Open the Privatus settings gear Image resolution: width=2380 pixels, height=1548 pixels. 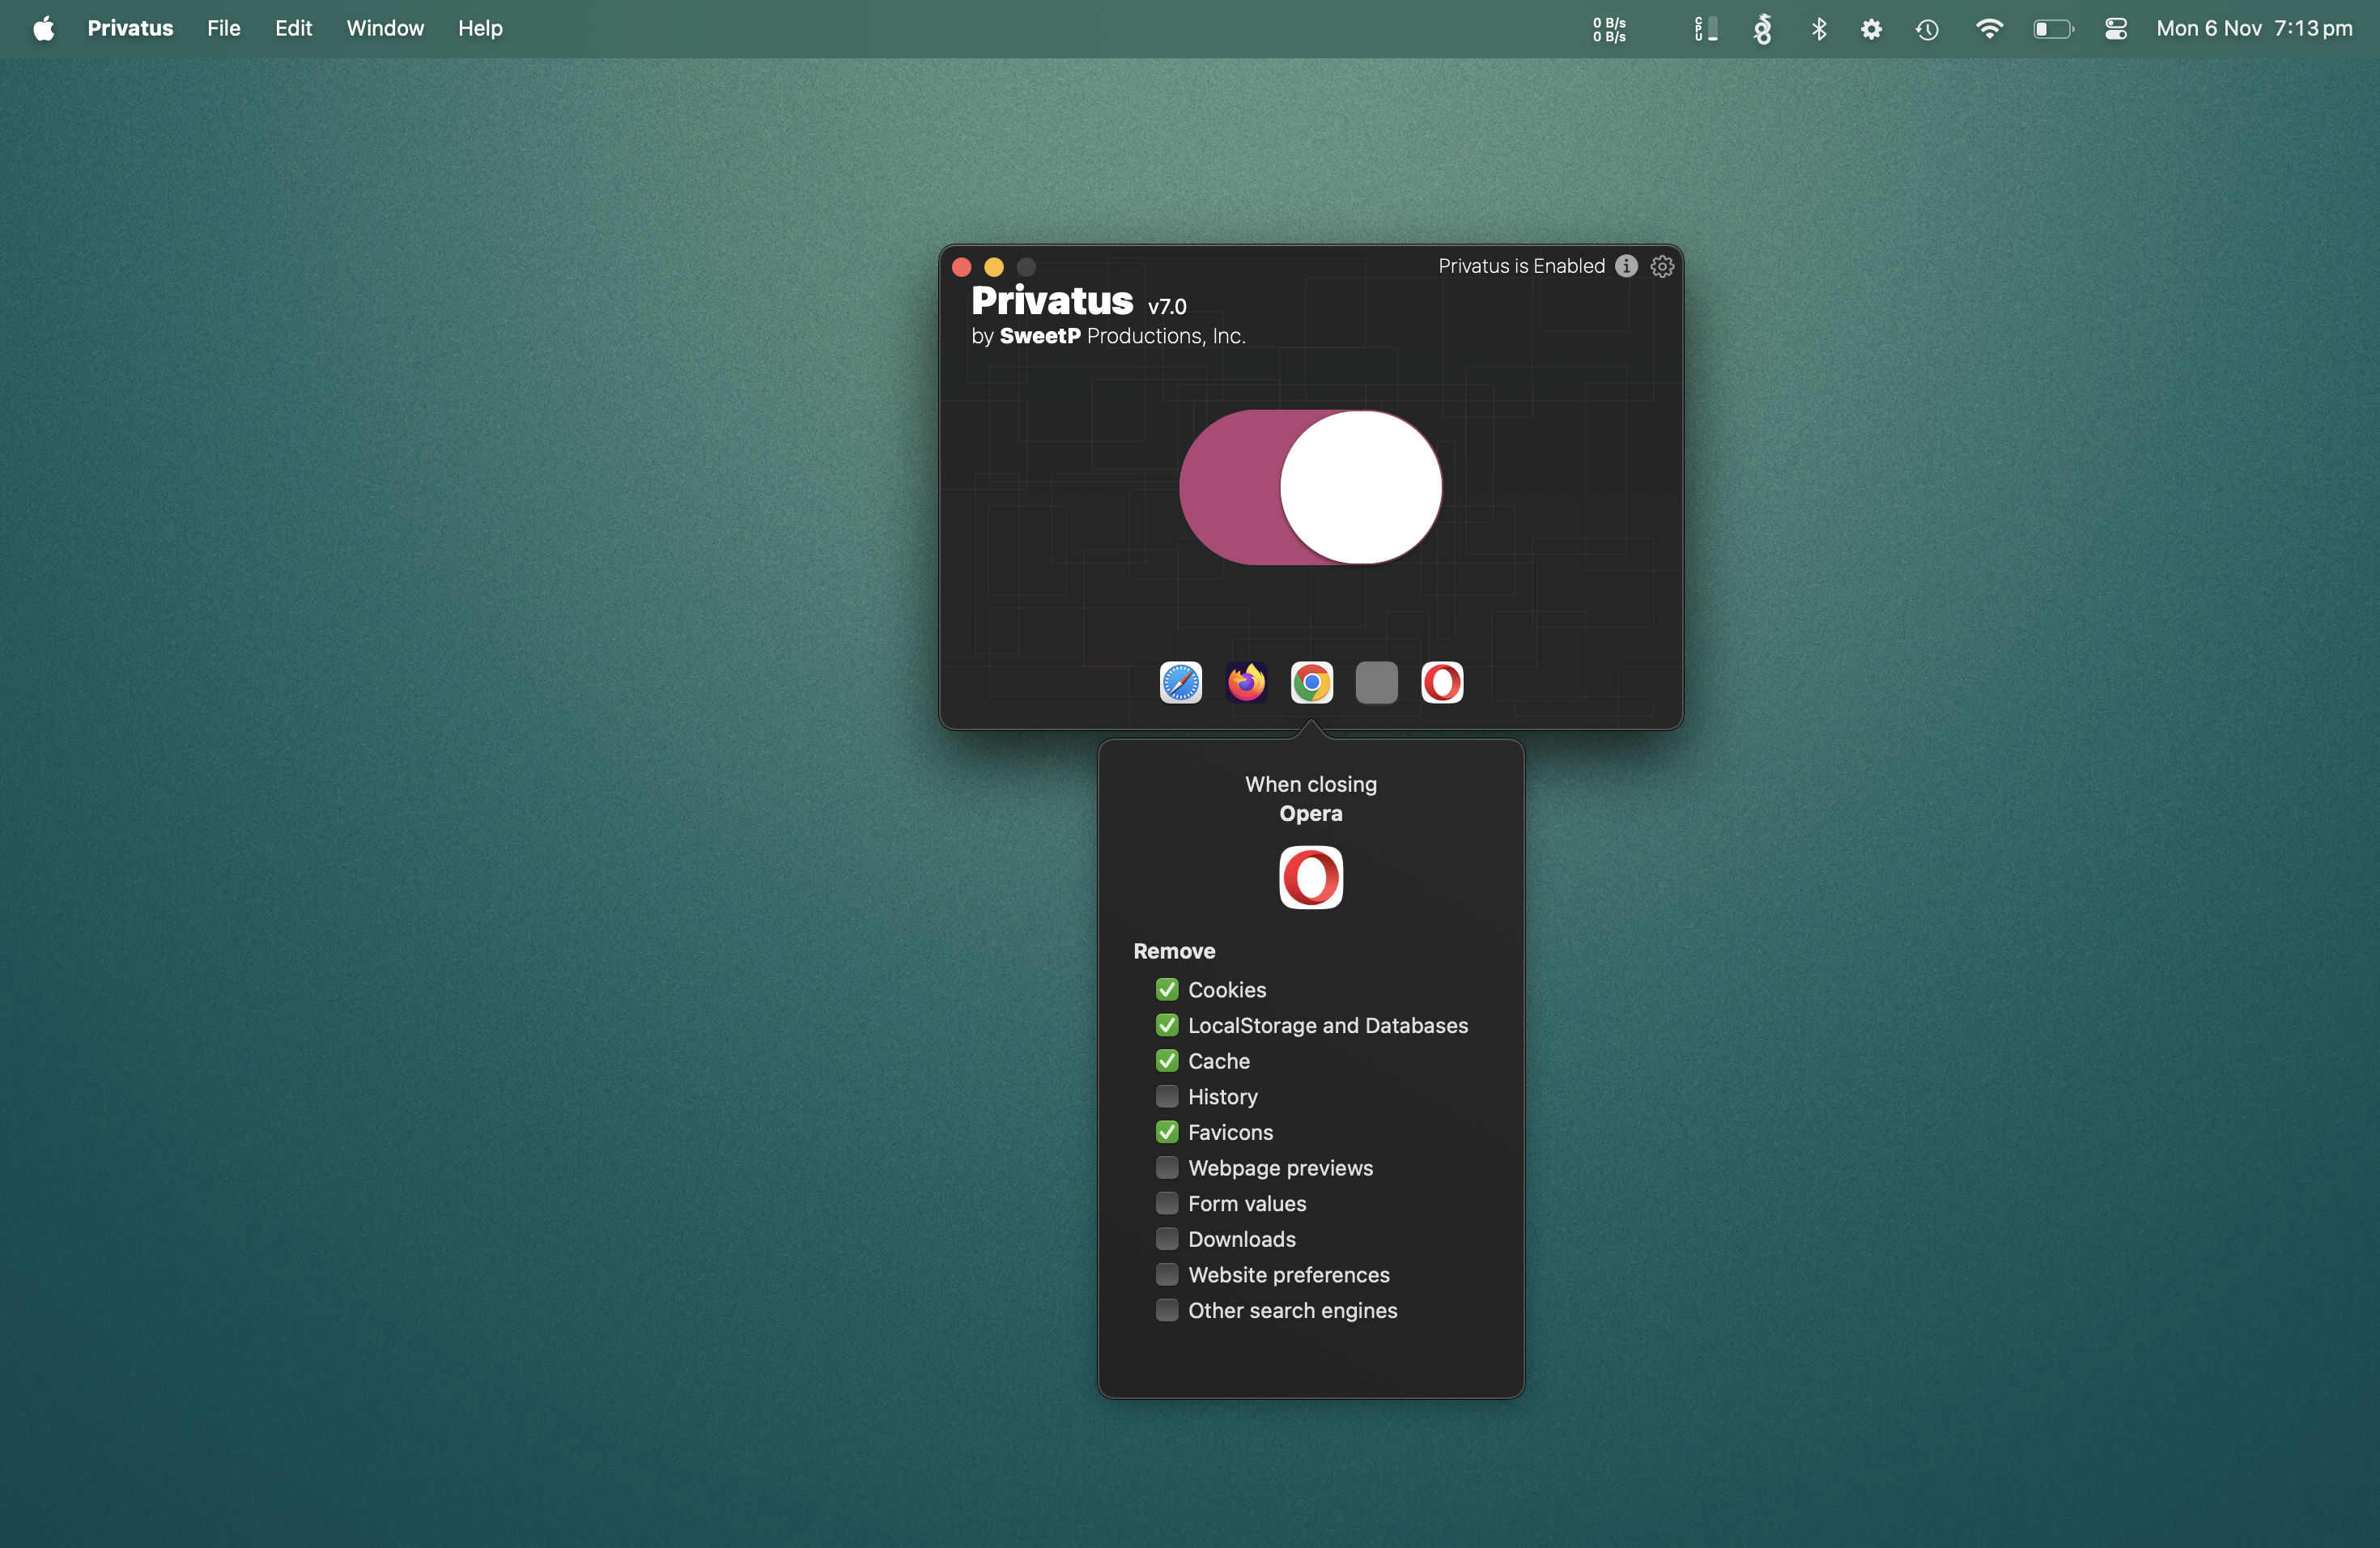[x=1662, y=266]
